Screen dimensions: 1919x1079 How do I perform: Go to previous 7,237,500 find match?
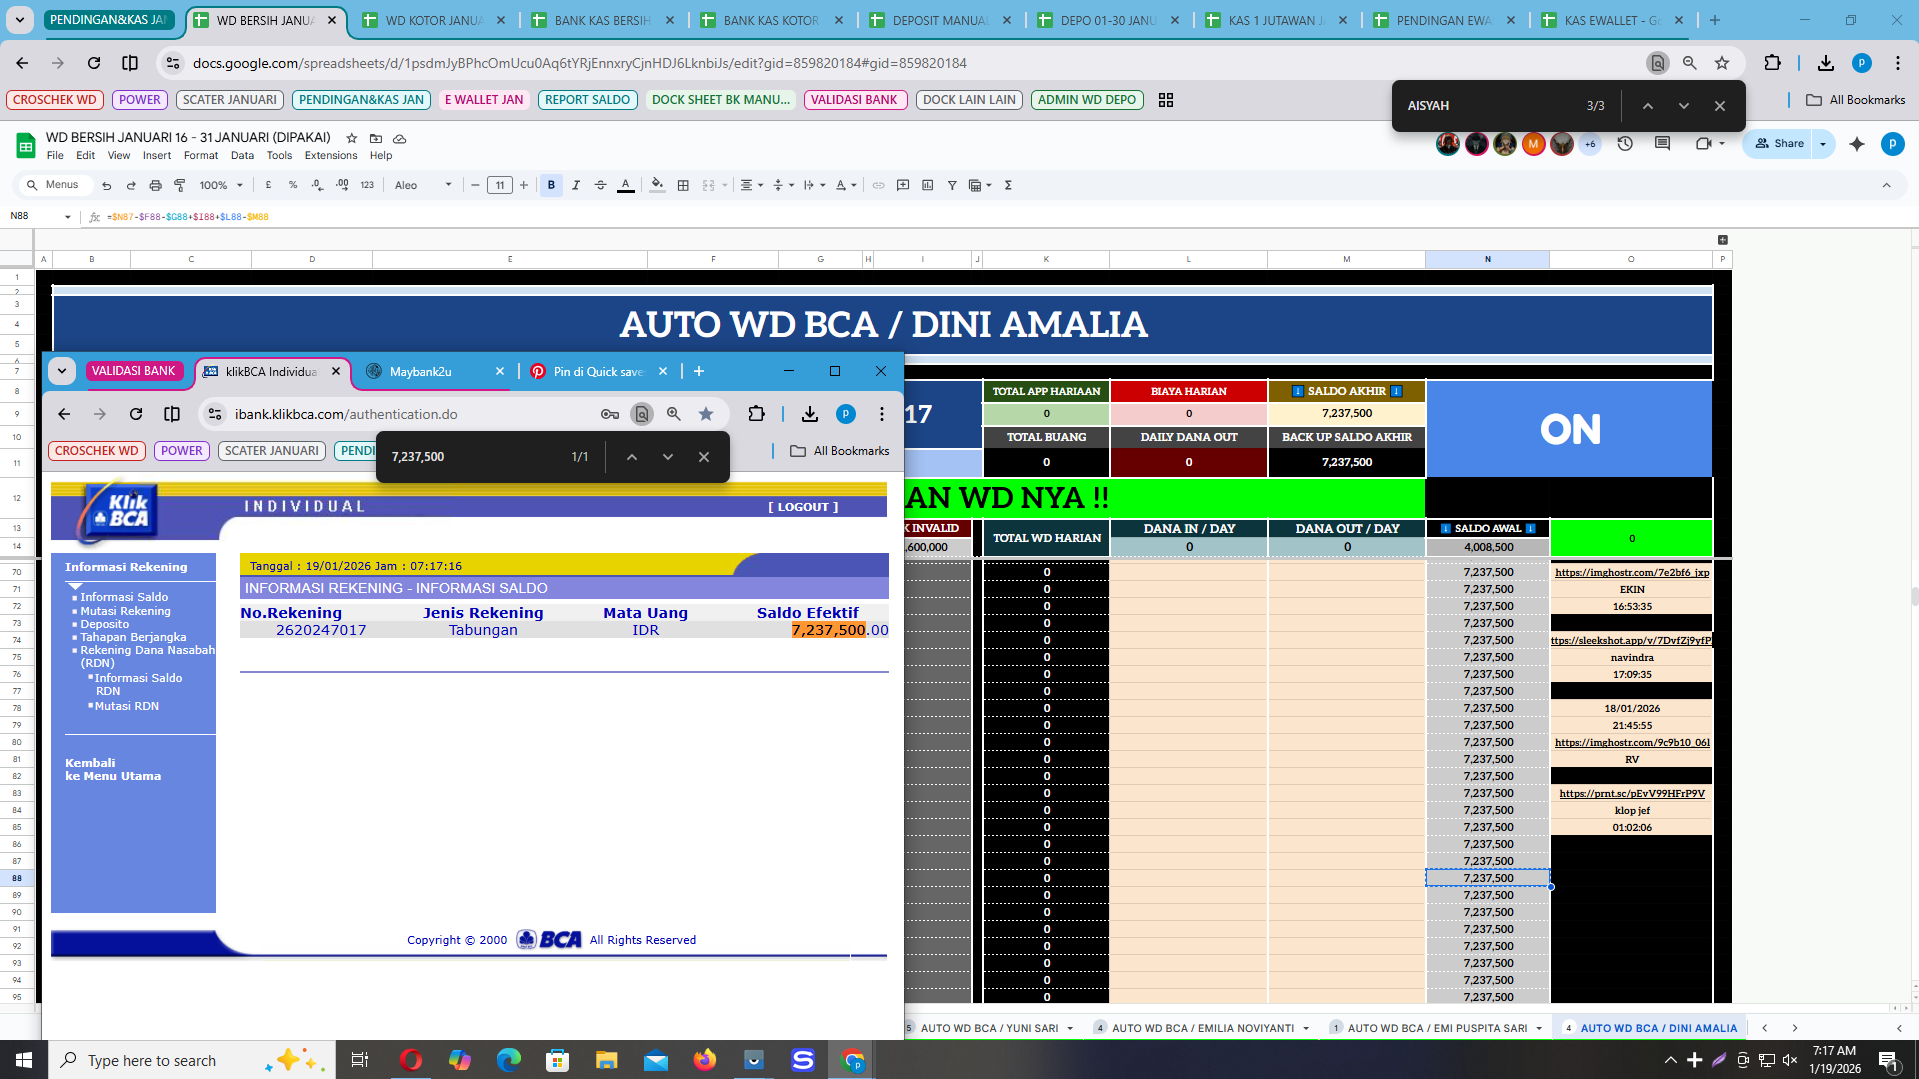tap(632, 457)
